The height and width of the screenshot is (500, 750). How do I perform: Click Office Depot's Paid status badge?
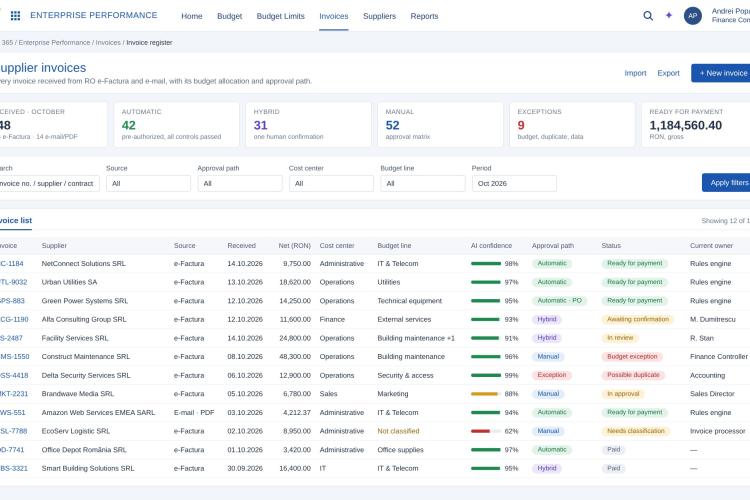pyautogui.click(x=613, y=450)
